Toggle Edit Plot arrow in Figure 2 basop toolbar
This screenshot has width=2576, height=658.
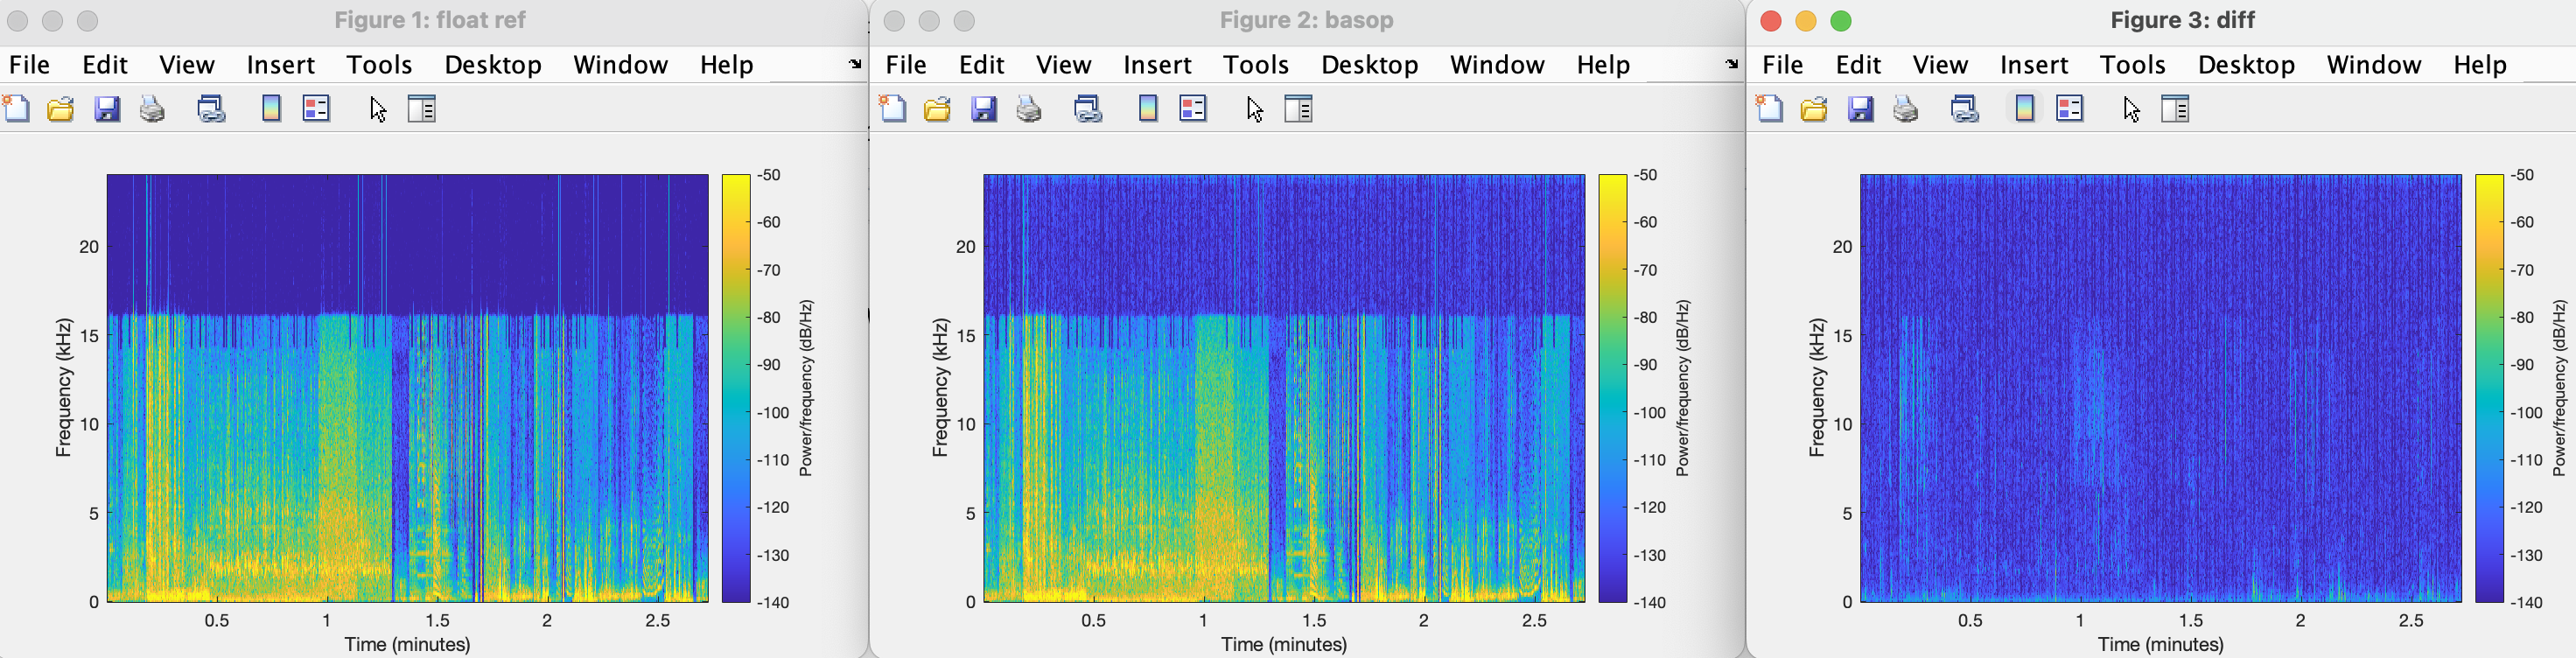click(1255, 108)
